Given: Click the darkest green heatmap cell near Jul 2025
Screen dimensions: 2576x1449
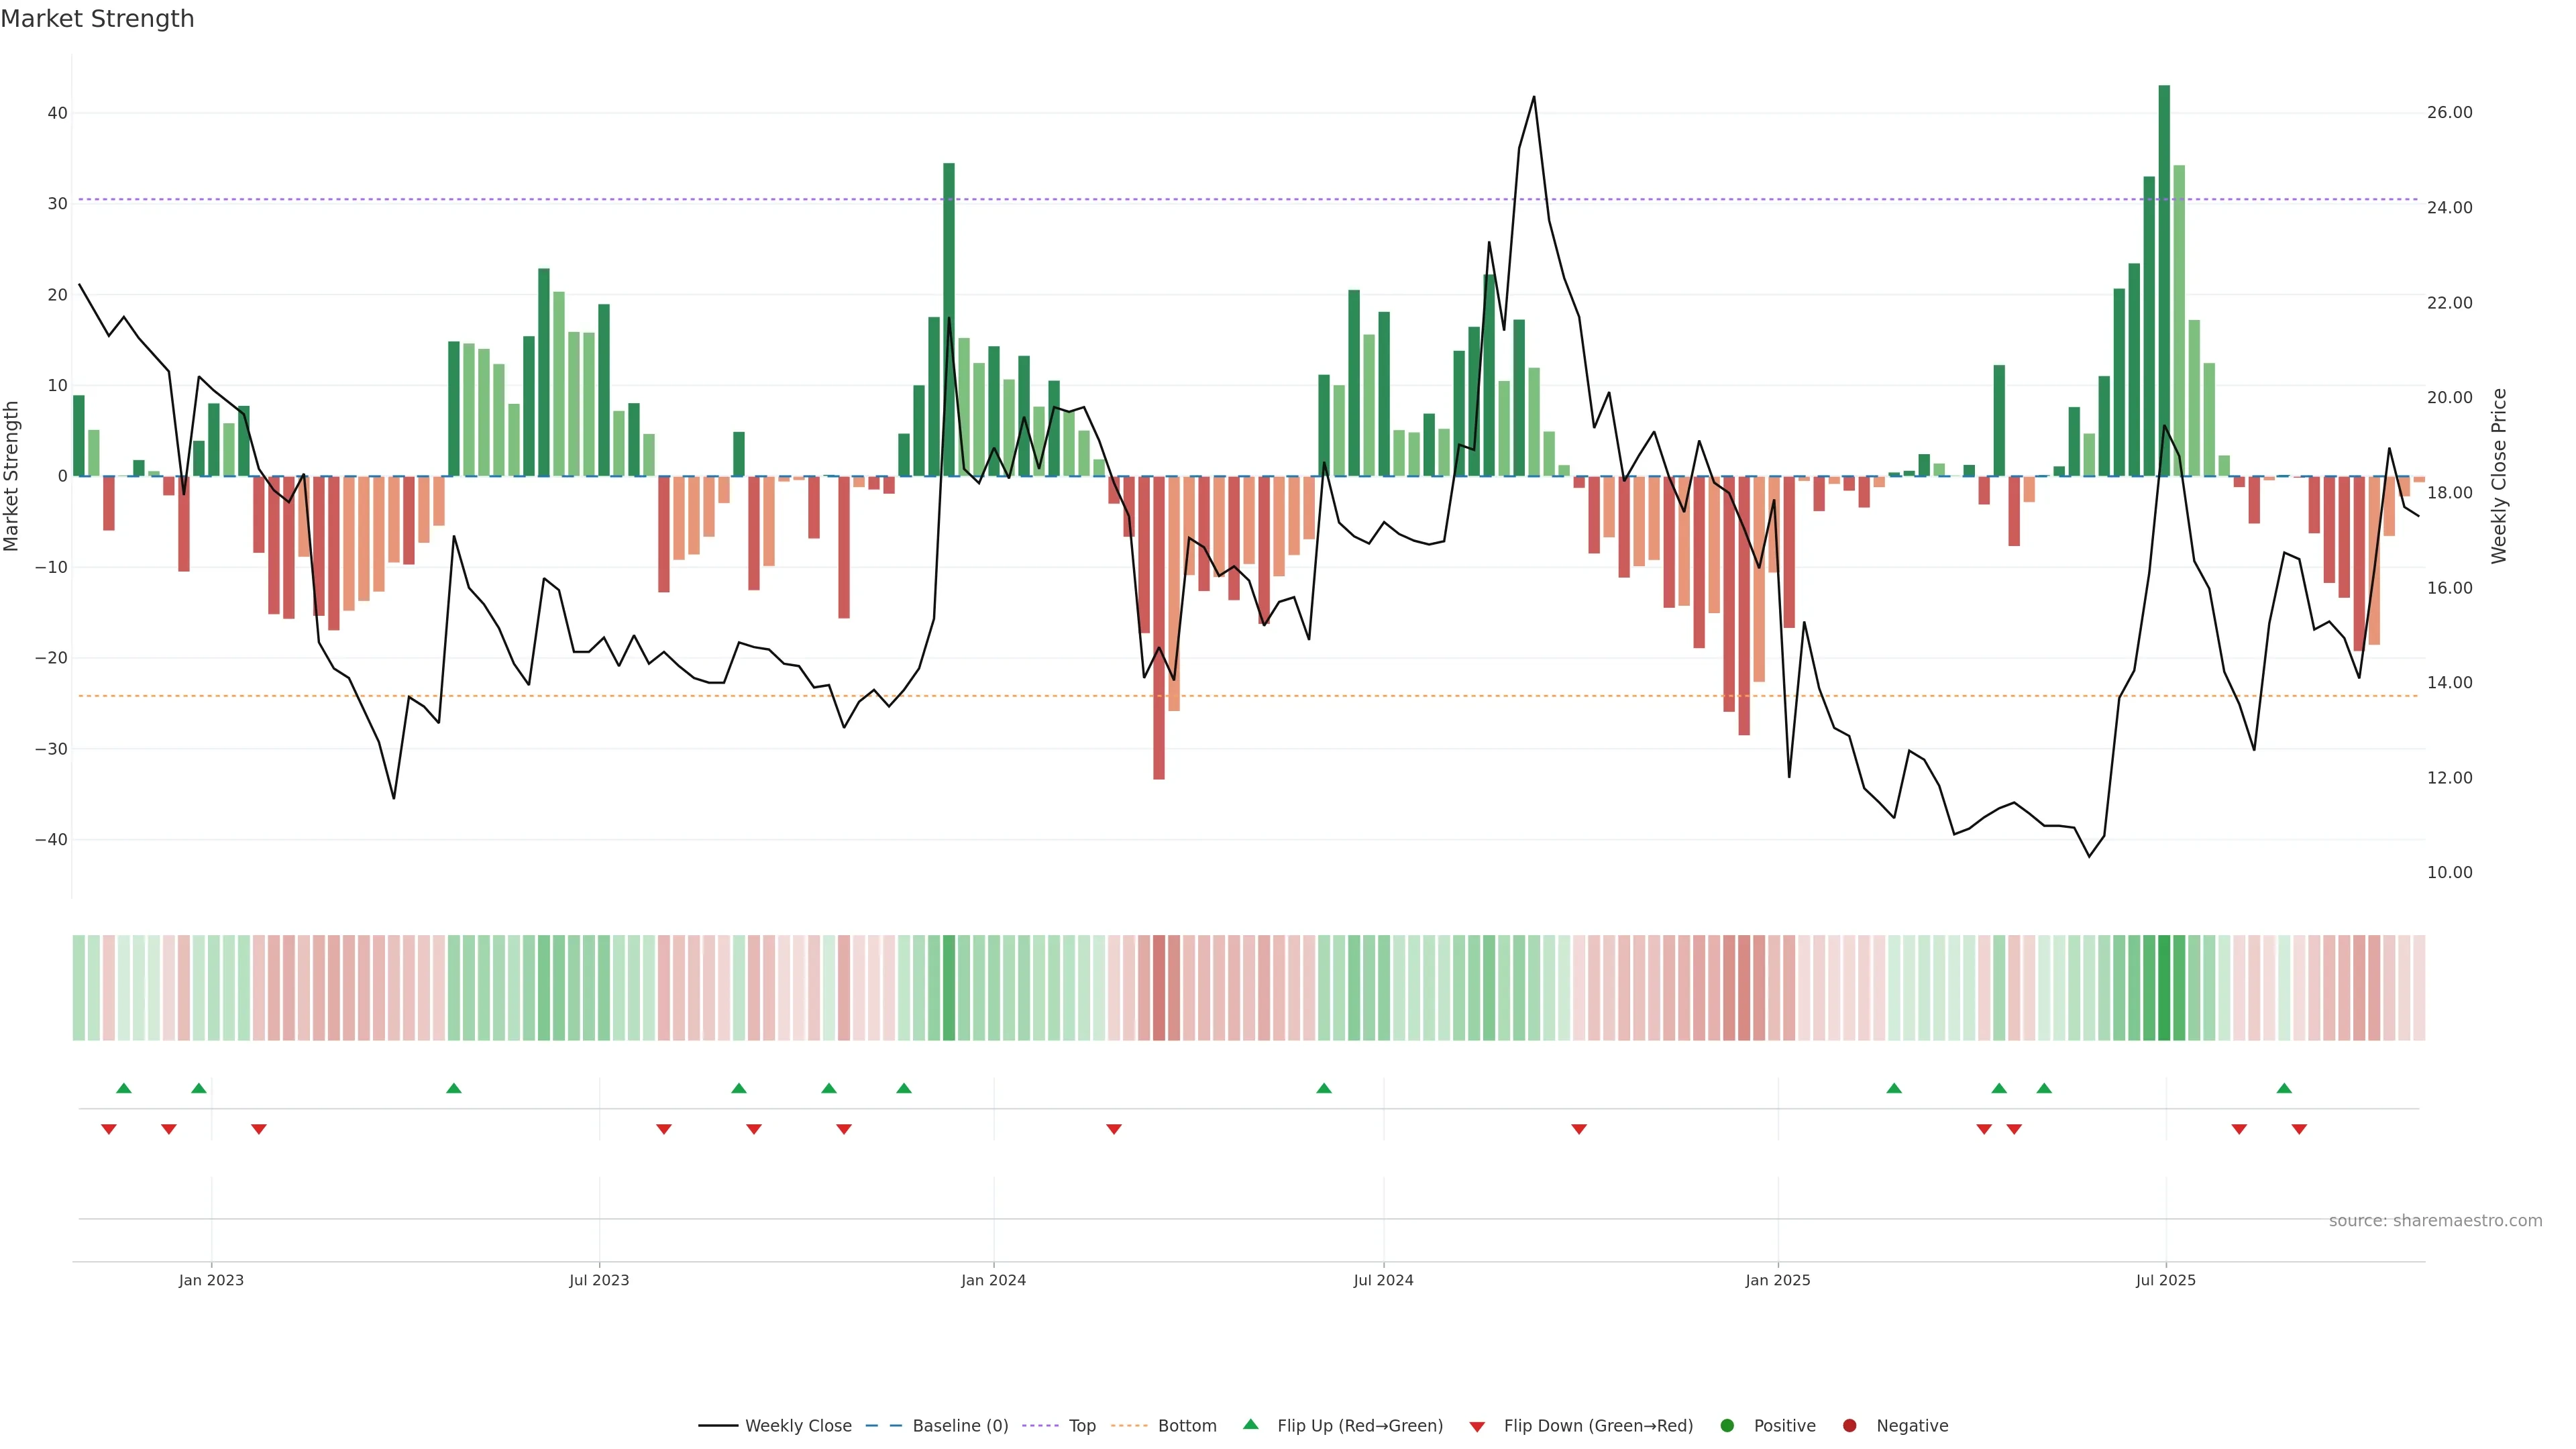Looking at the screenshot, I should pyautogui.click(x=2164, y=988).
